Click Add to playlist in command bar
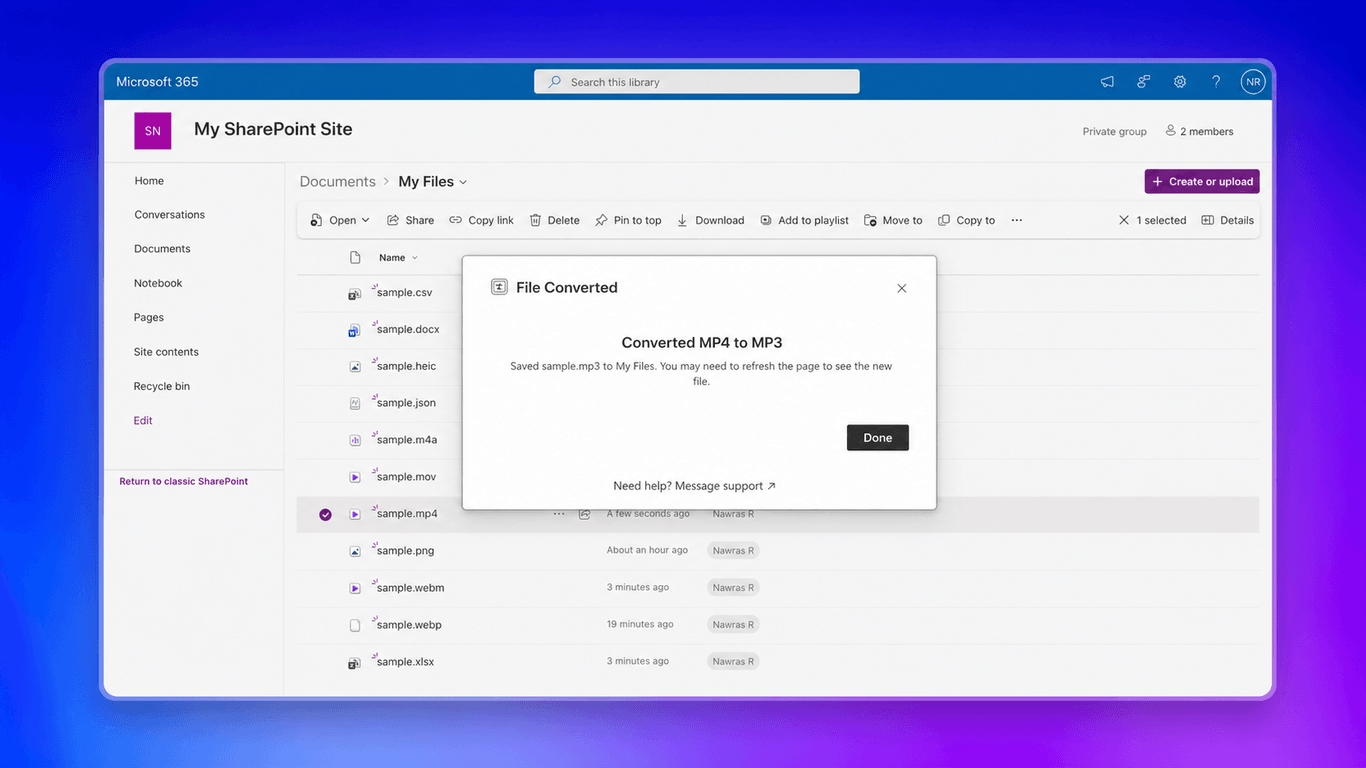Screen dimensions: 1366x768 (804, 220)
